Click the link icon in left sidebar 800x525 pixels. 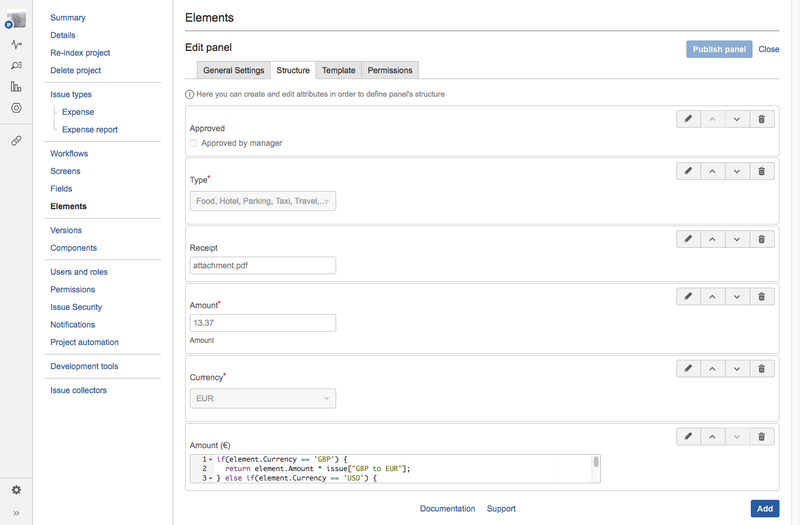point(16,141)
